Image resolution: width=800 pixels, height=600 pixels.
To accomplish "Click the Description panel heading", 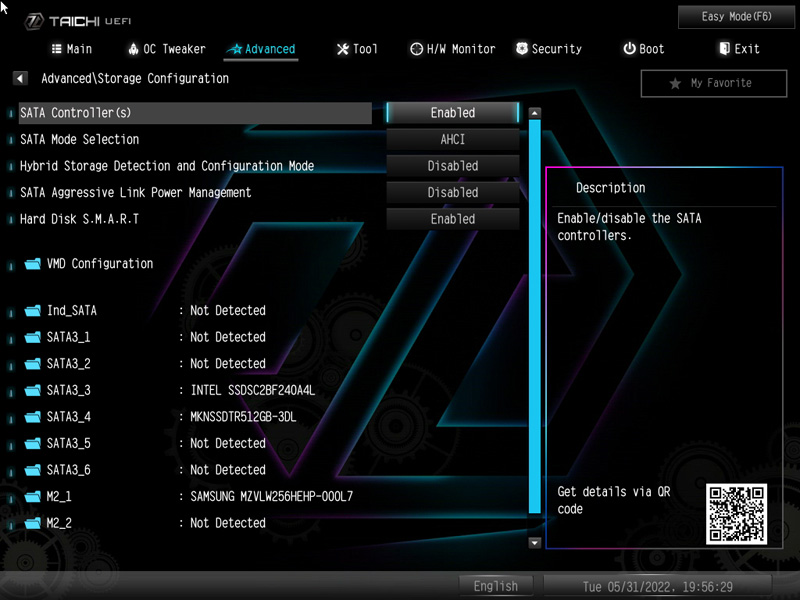I will 610,188.
